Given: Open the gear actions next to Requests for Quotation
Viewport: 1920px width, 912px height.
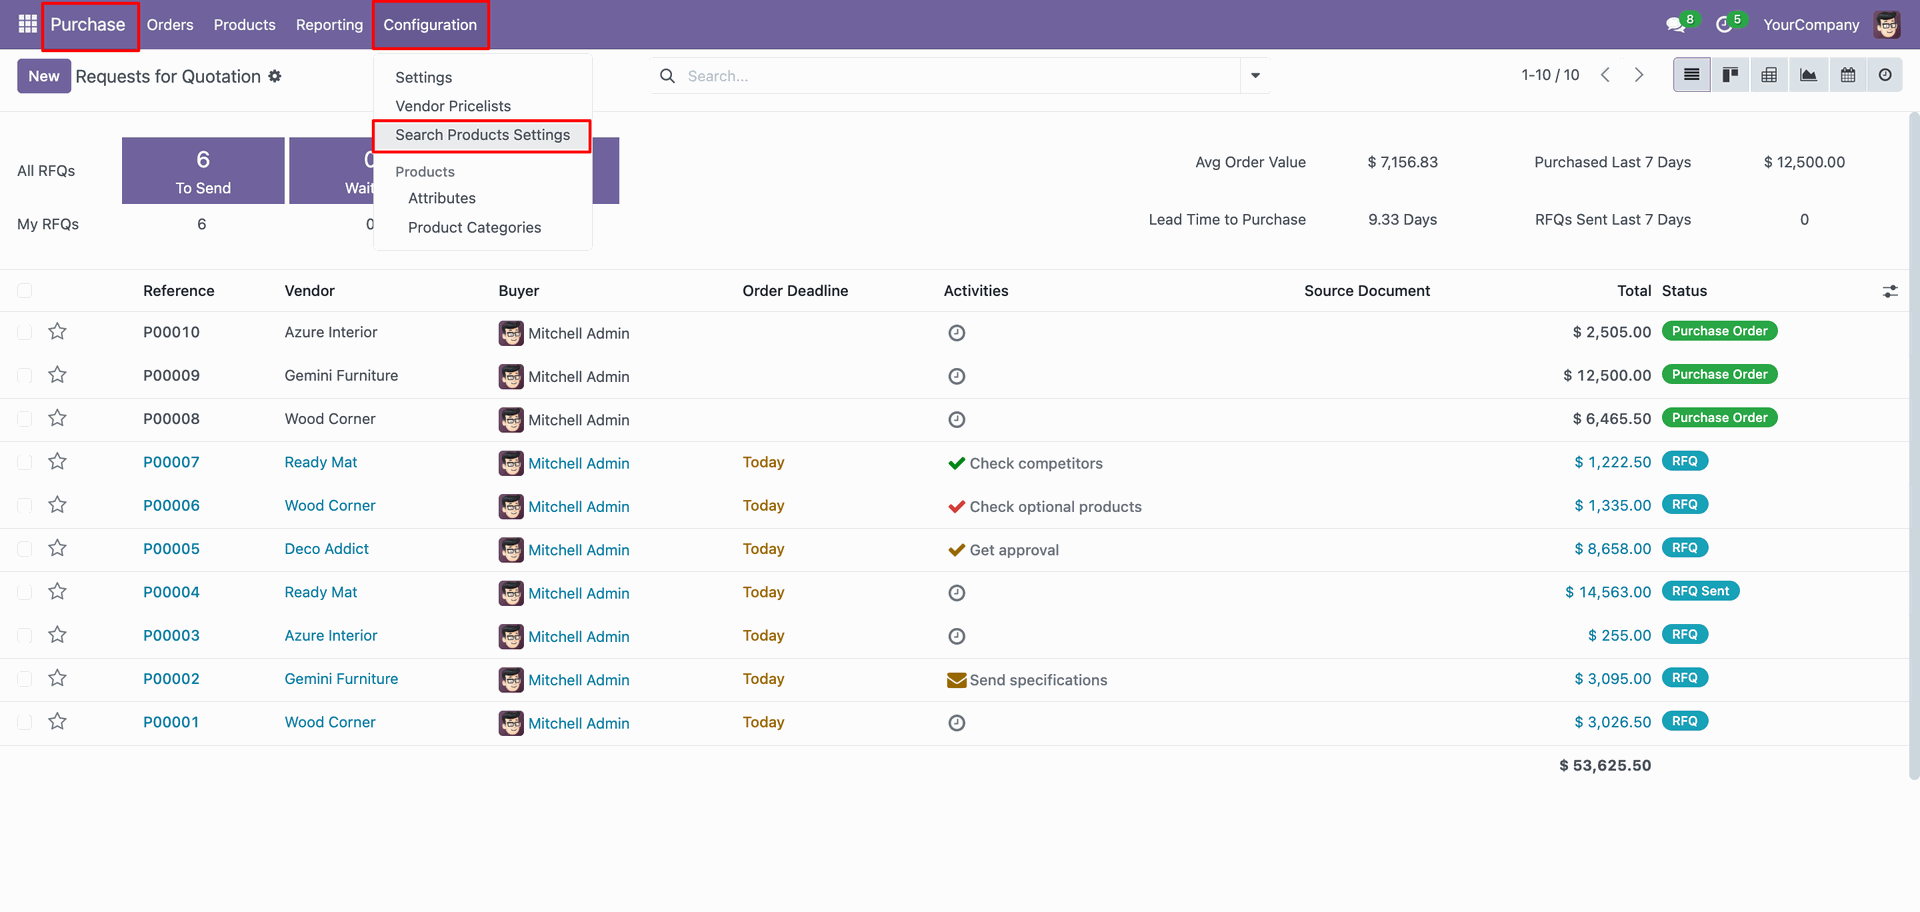Looking at the screenshot, I should (x=275, y=76).
